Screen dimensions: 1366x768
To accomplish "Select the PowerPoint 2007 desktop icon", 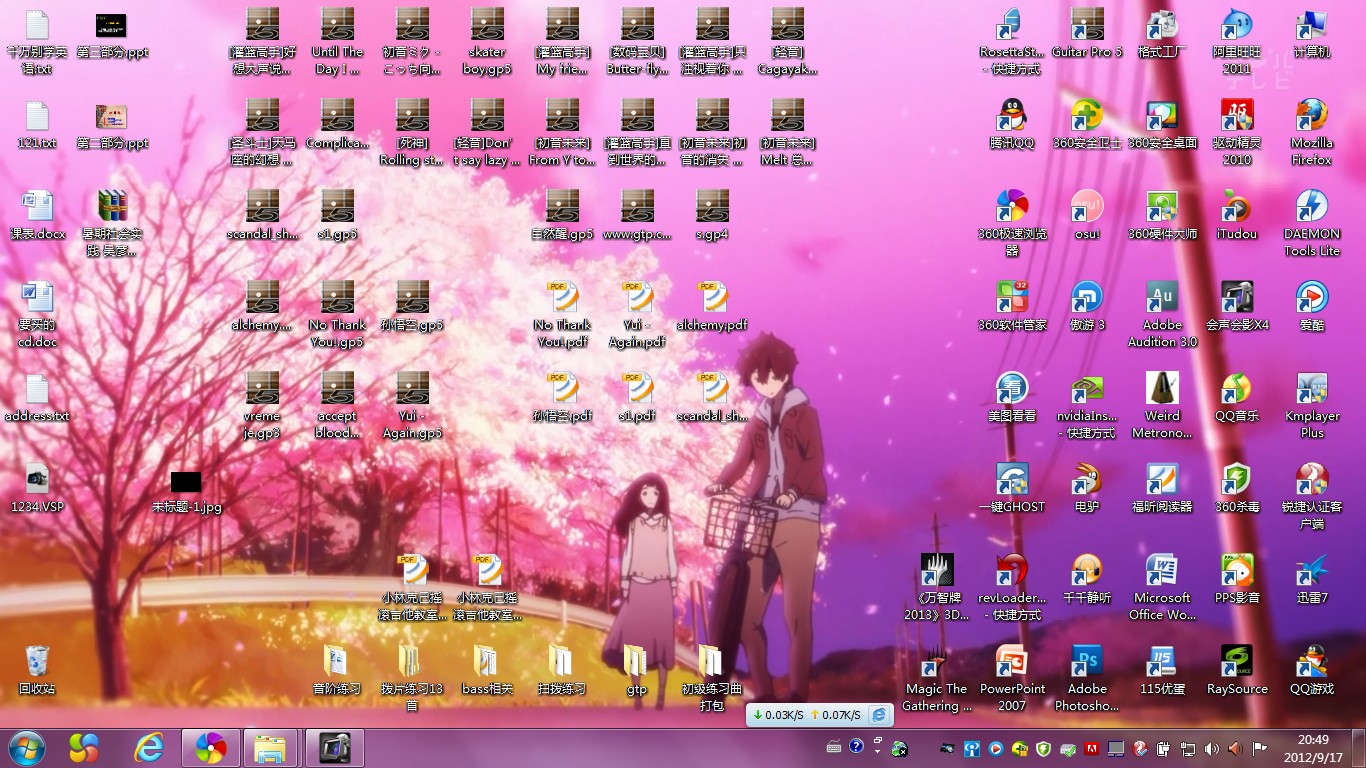I will click(x=1012, y=662).
